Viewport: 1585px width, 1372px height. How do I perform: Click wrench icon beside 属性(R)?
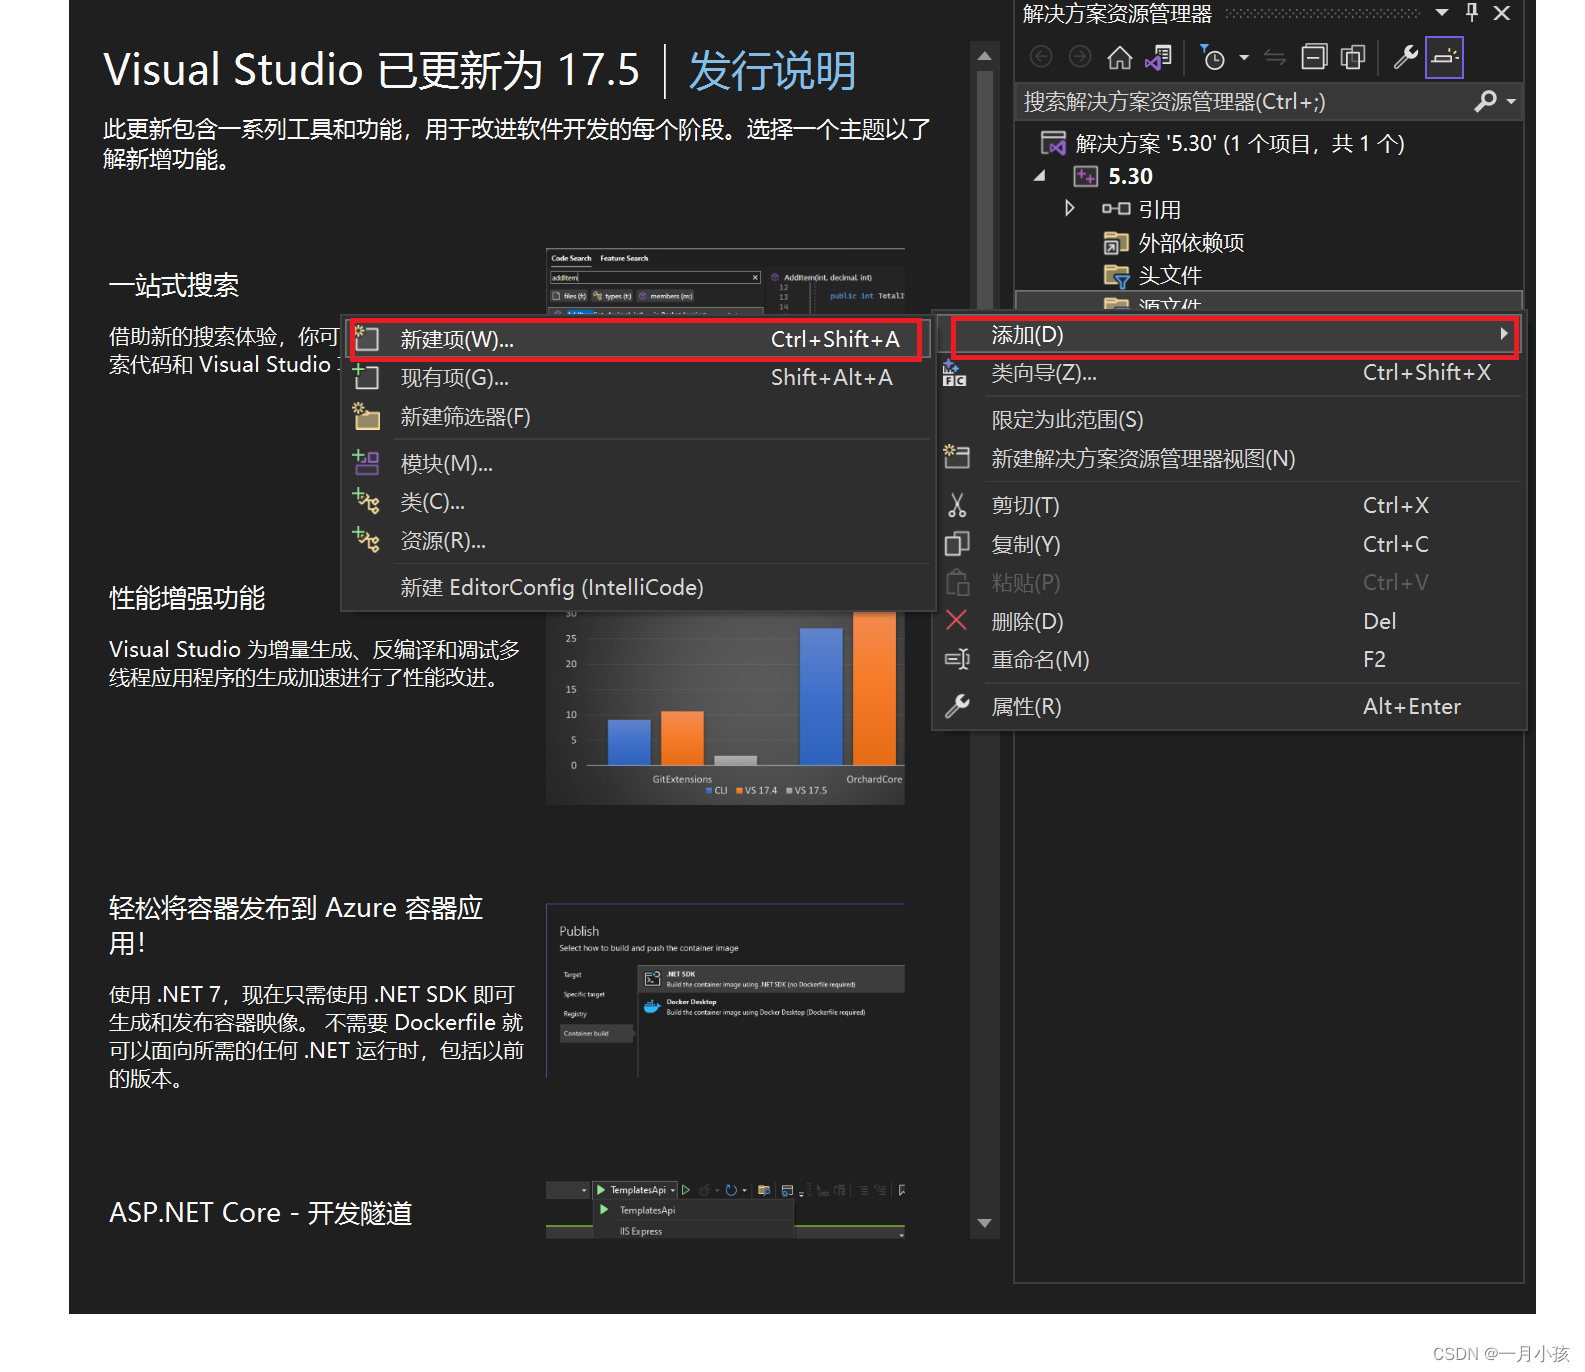click(x=957, y=706)
